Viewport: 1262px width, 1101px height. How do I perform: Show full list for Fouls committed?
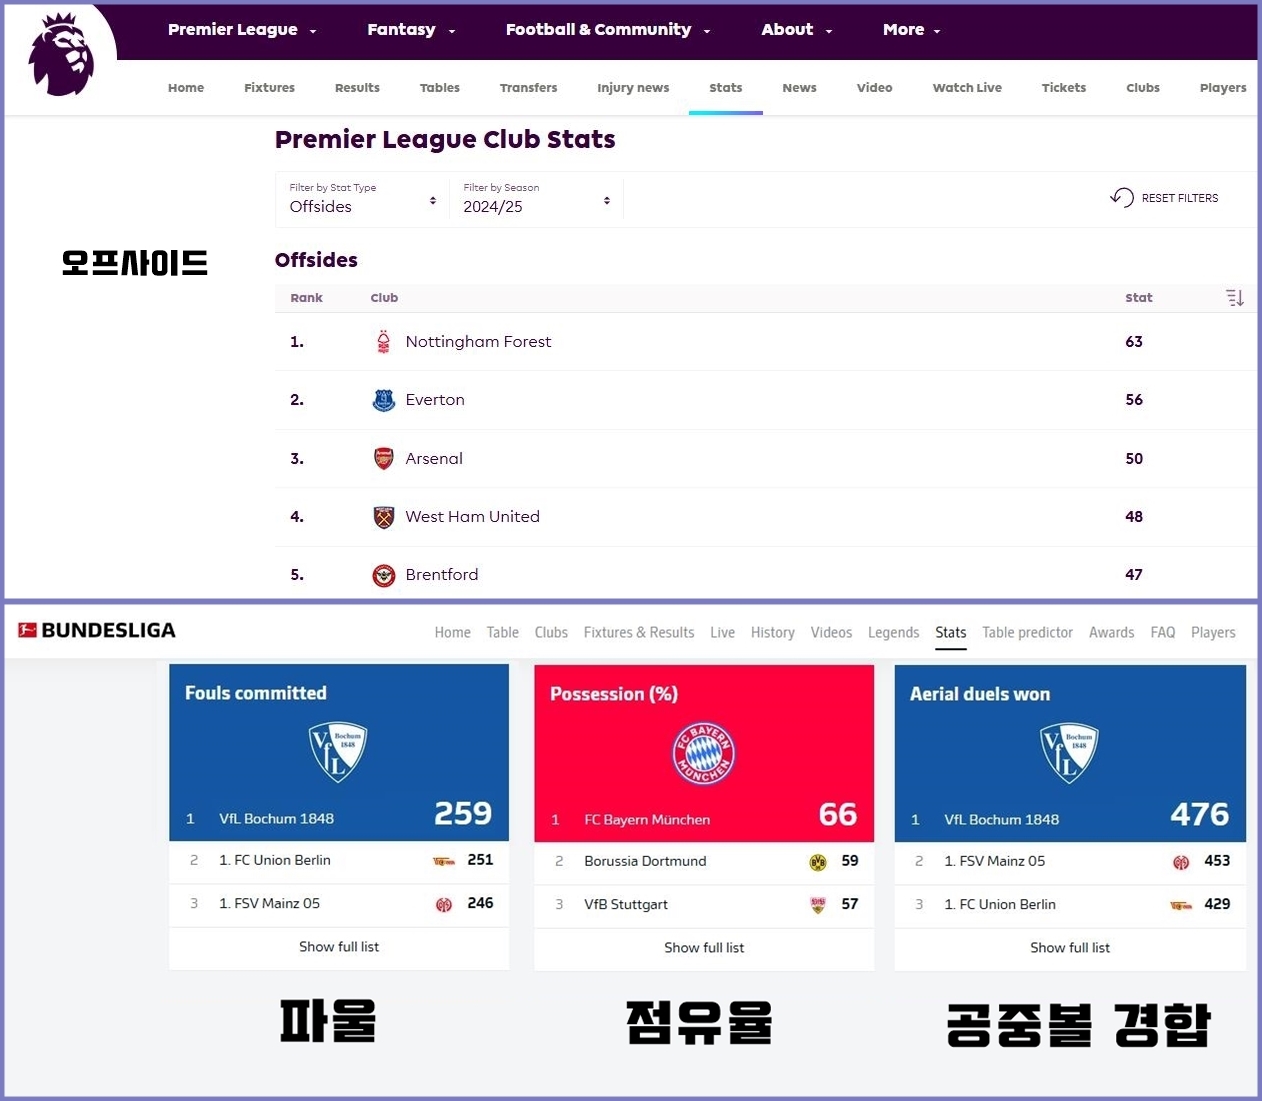[x=339, y=947]
